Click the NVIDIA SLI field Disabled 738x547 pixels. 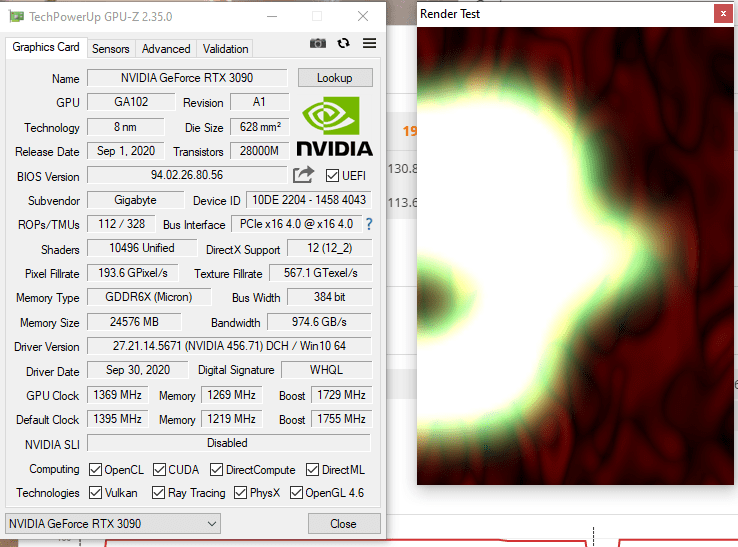(229, 443)
